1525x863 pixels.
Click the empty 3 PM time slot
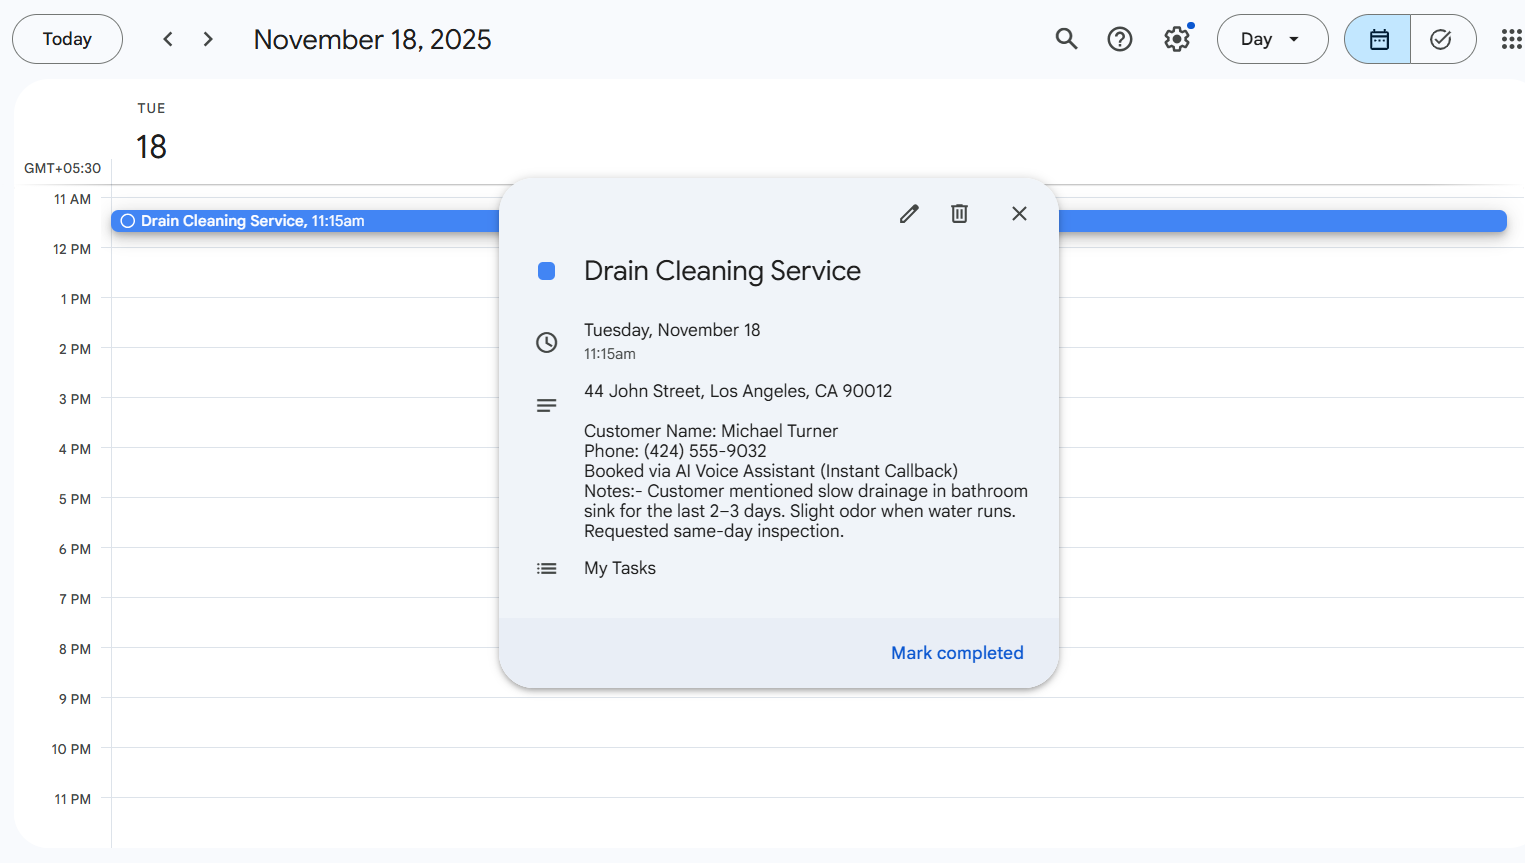tap(300, 422)
